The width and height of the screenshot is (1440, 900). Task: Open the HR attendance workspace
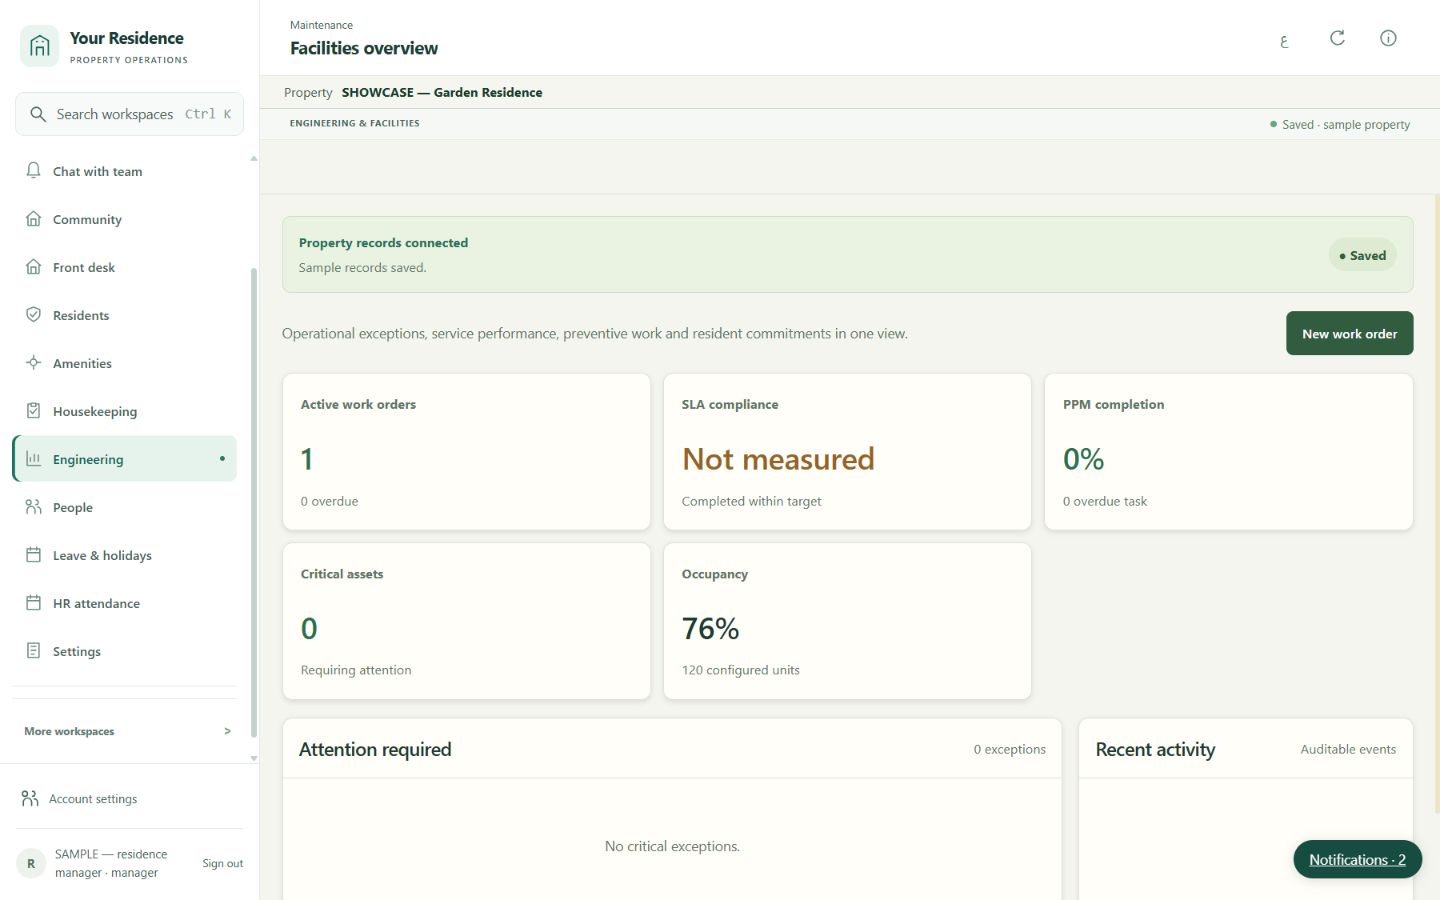124,603
